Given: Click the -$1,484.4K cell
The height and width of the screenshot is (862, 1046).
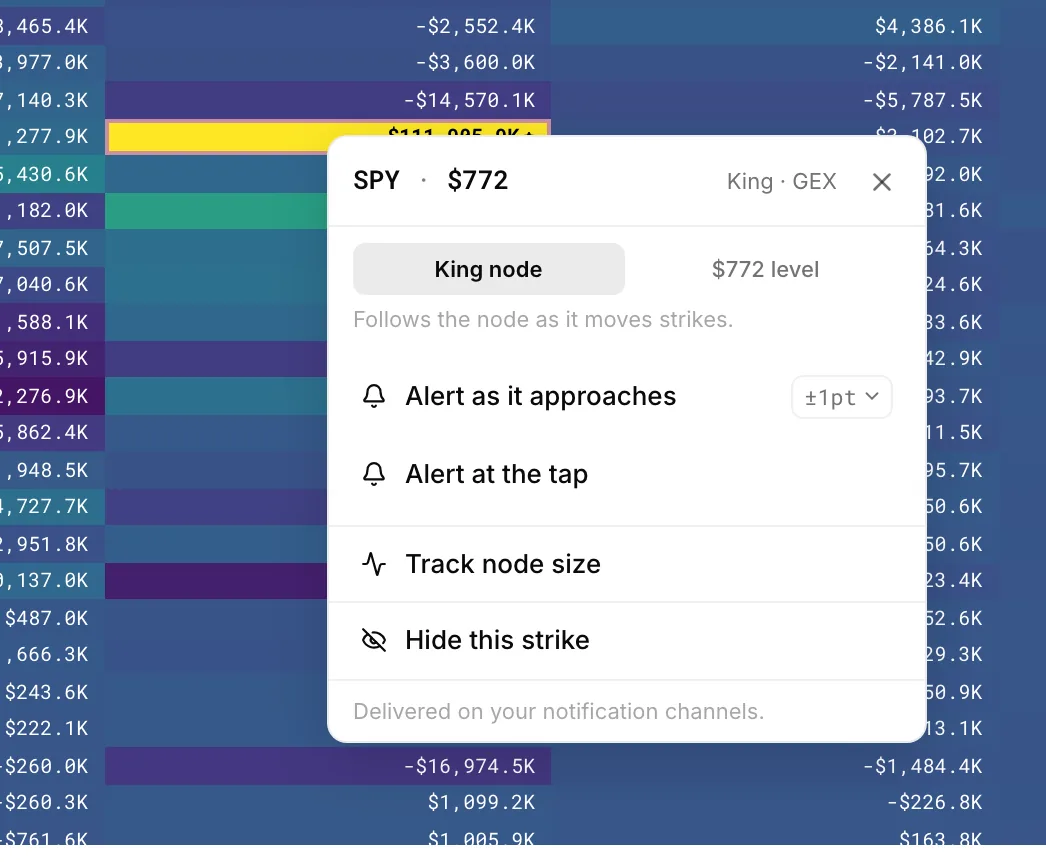Looking at the screenshot, I should point(774,766).
